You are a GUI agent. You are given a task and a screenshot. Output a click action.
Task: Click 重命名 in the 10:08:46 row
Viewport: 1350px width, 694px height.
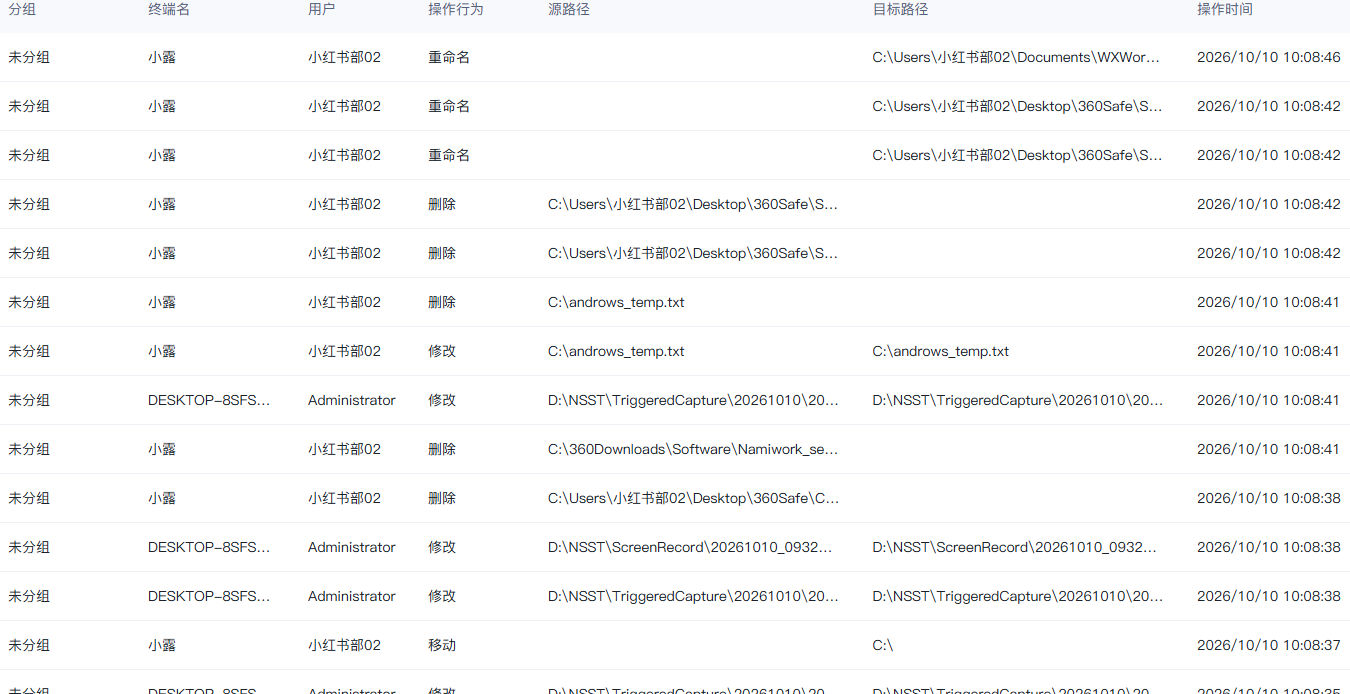[449, 57]
